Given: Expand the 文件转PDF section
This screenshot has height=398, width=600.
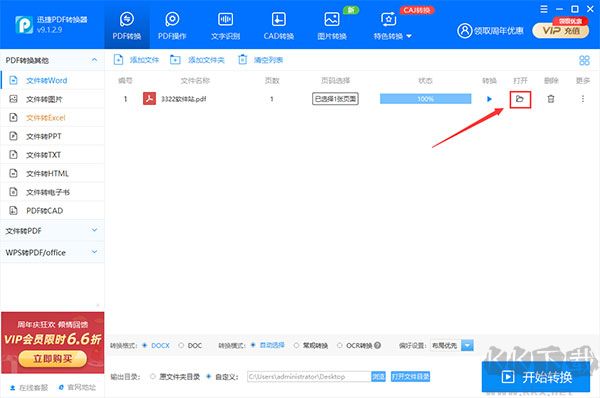Looking at the screenshot, I should click(x=52, y=231).
